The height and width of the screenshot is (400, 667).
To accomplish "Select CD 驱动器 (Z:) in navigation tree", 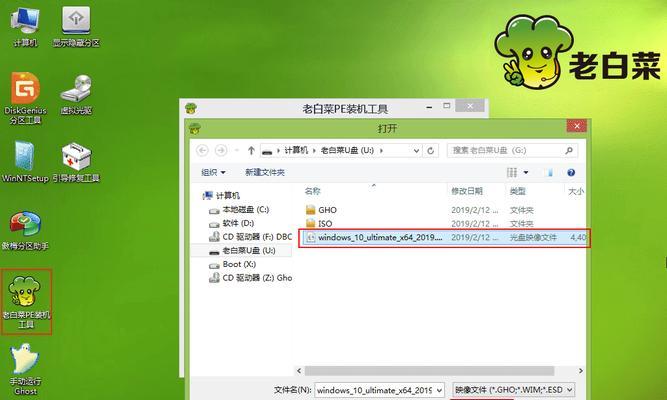I will tap(250, 277).
